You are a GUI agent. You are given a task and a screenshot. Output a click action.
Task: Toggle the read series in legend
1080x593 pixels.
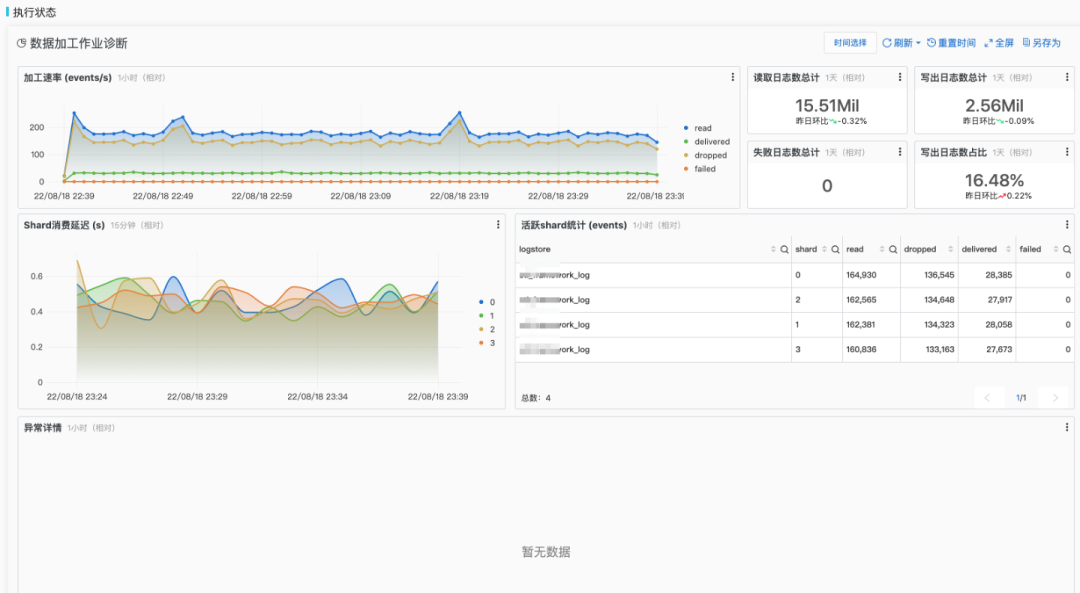702,128
